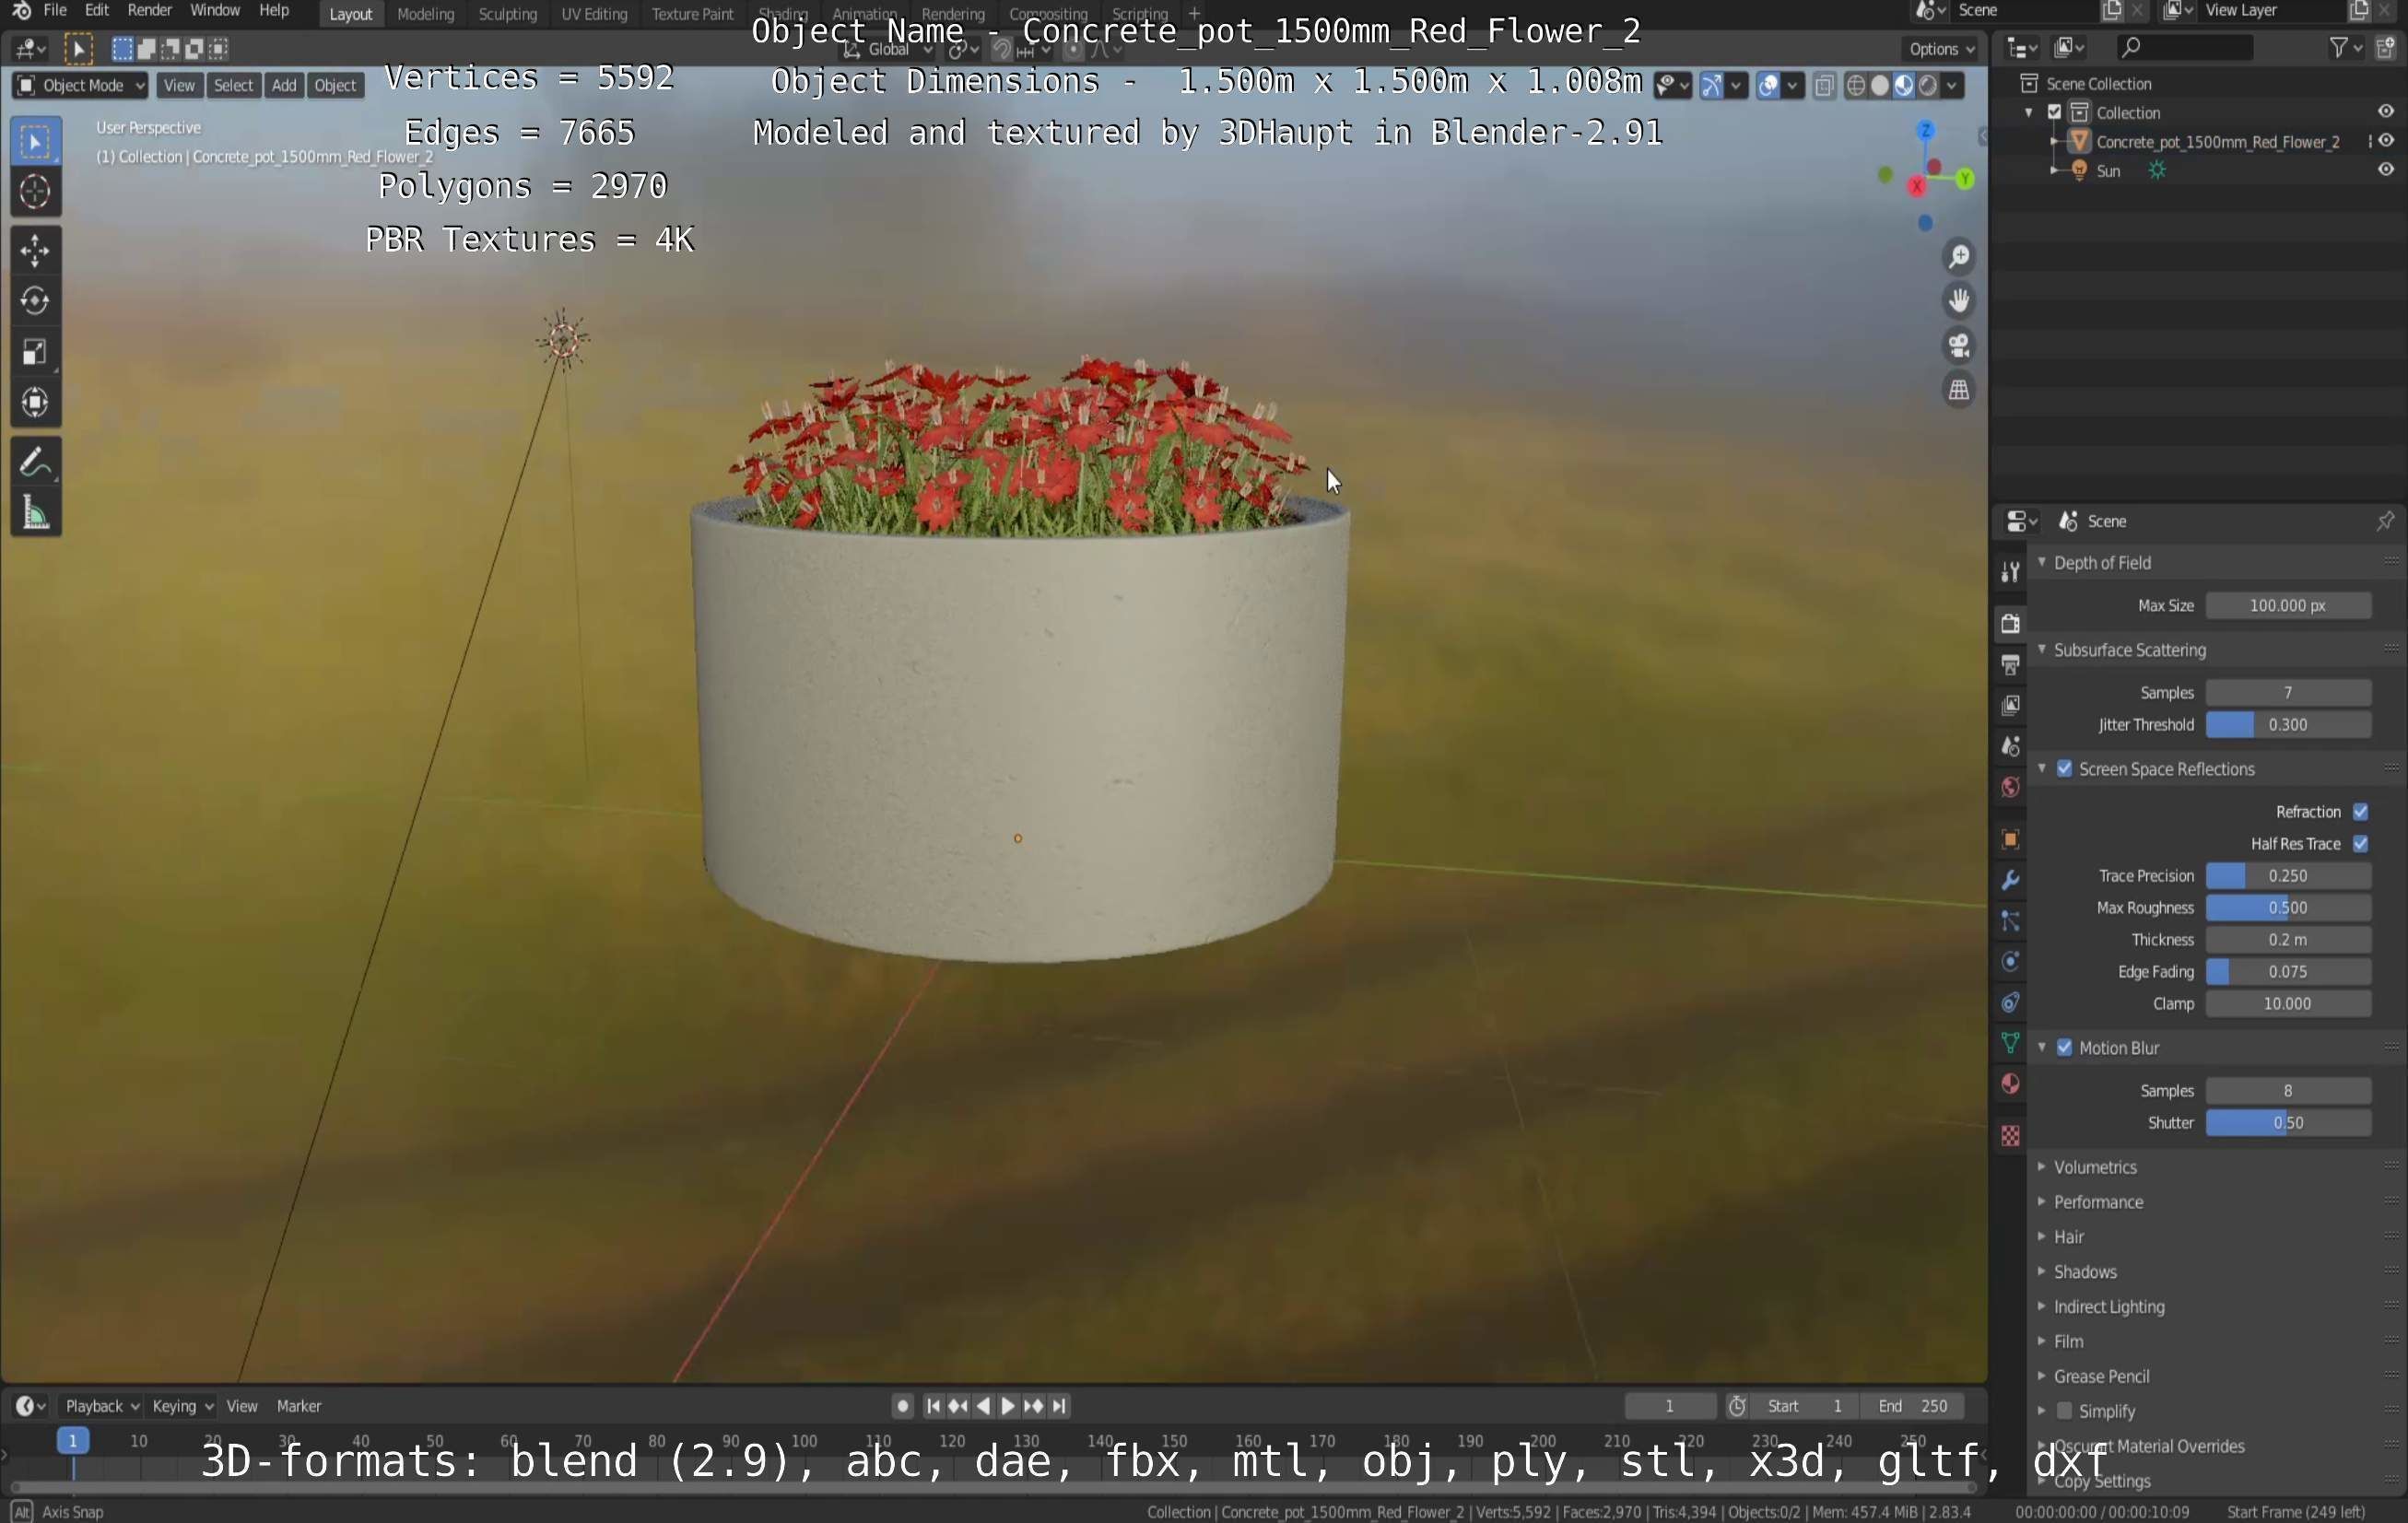Toggle Half Res Trace checkbox

[2360, 843]
